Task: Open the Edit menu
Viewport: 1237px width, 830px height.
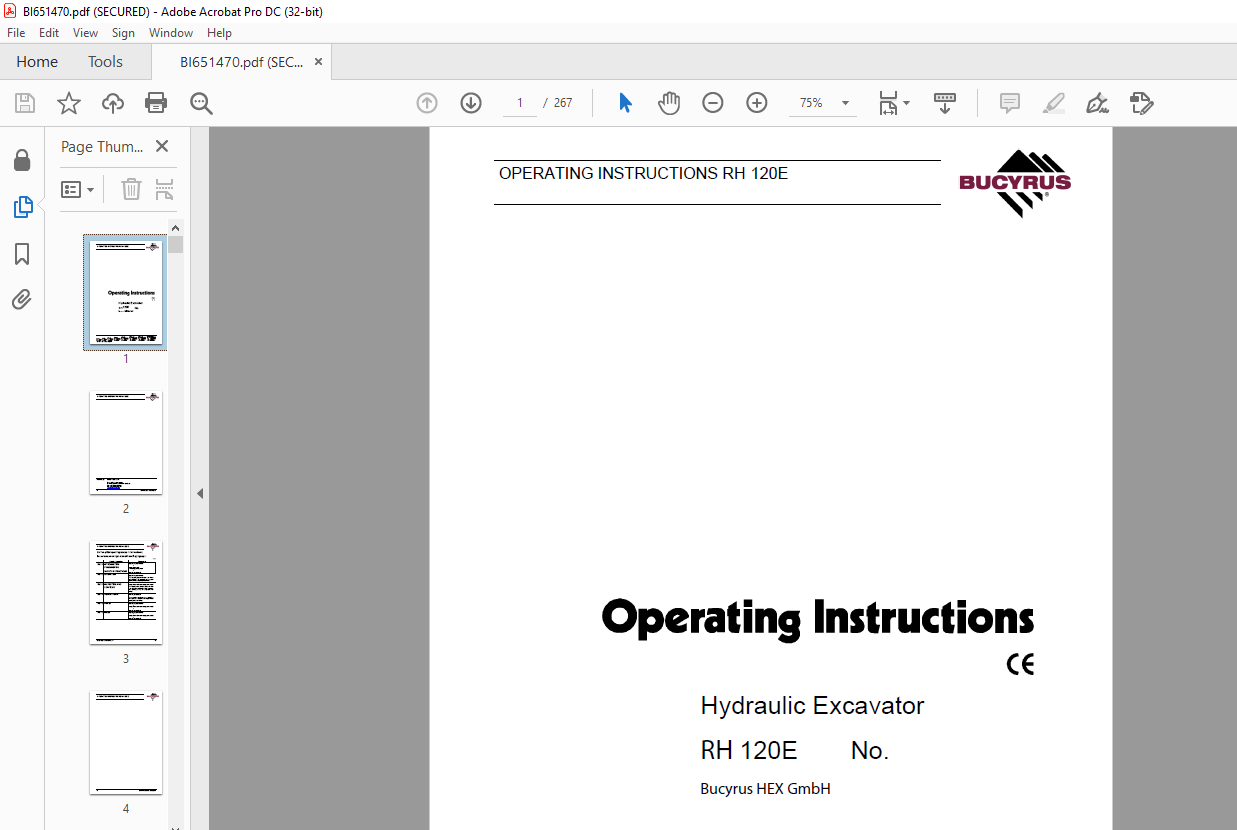Action: pos(49,33)
